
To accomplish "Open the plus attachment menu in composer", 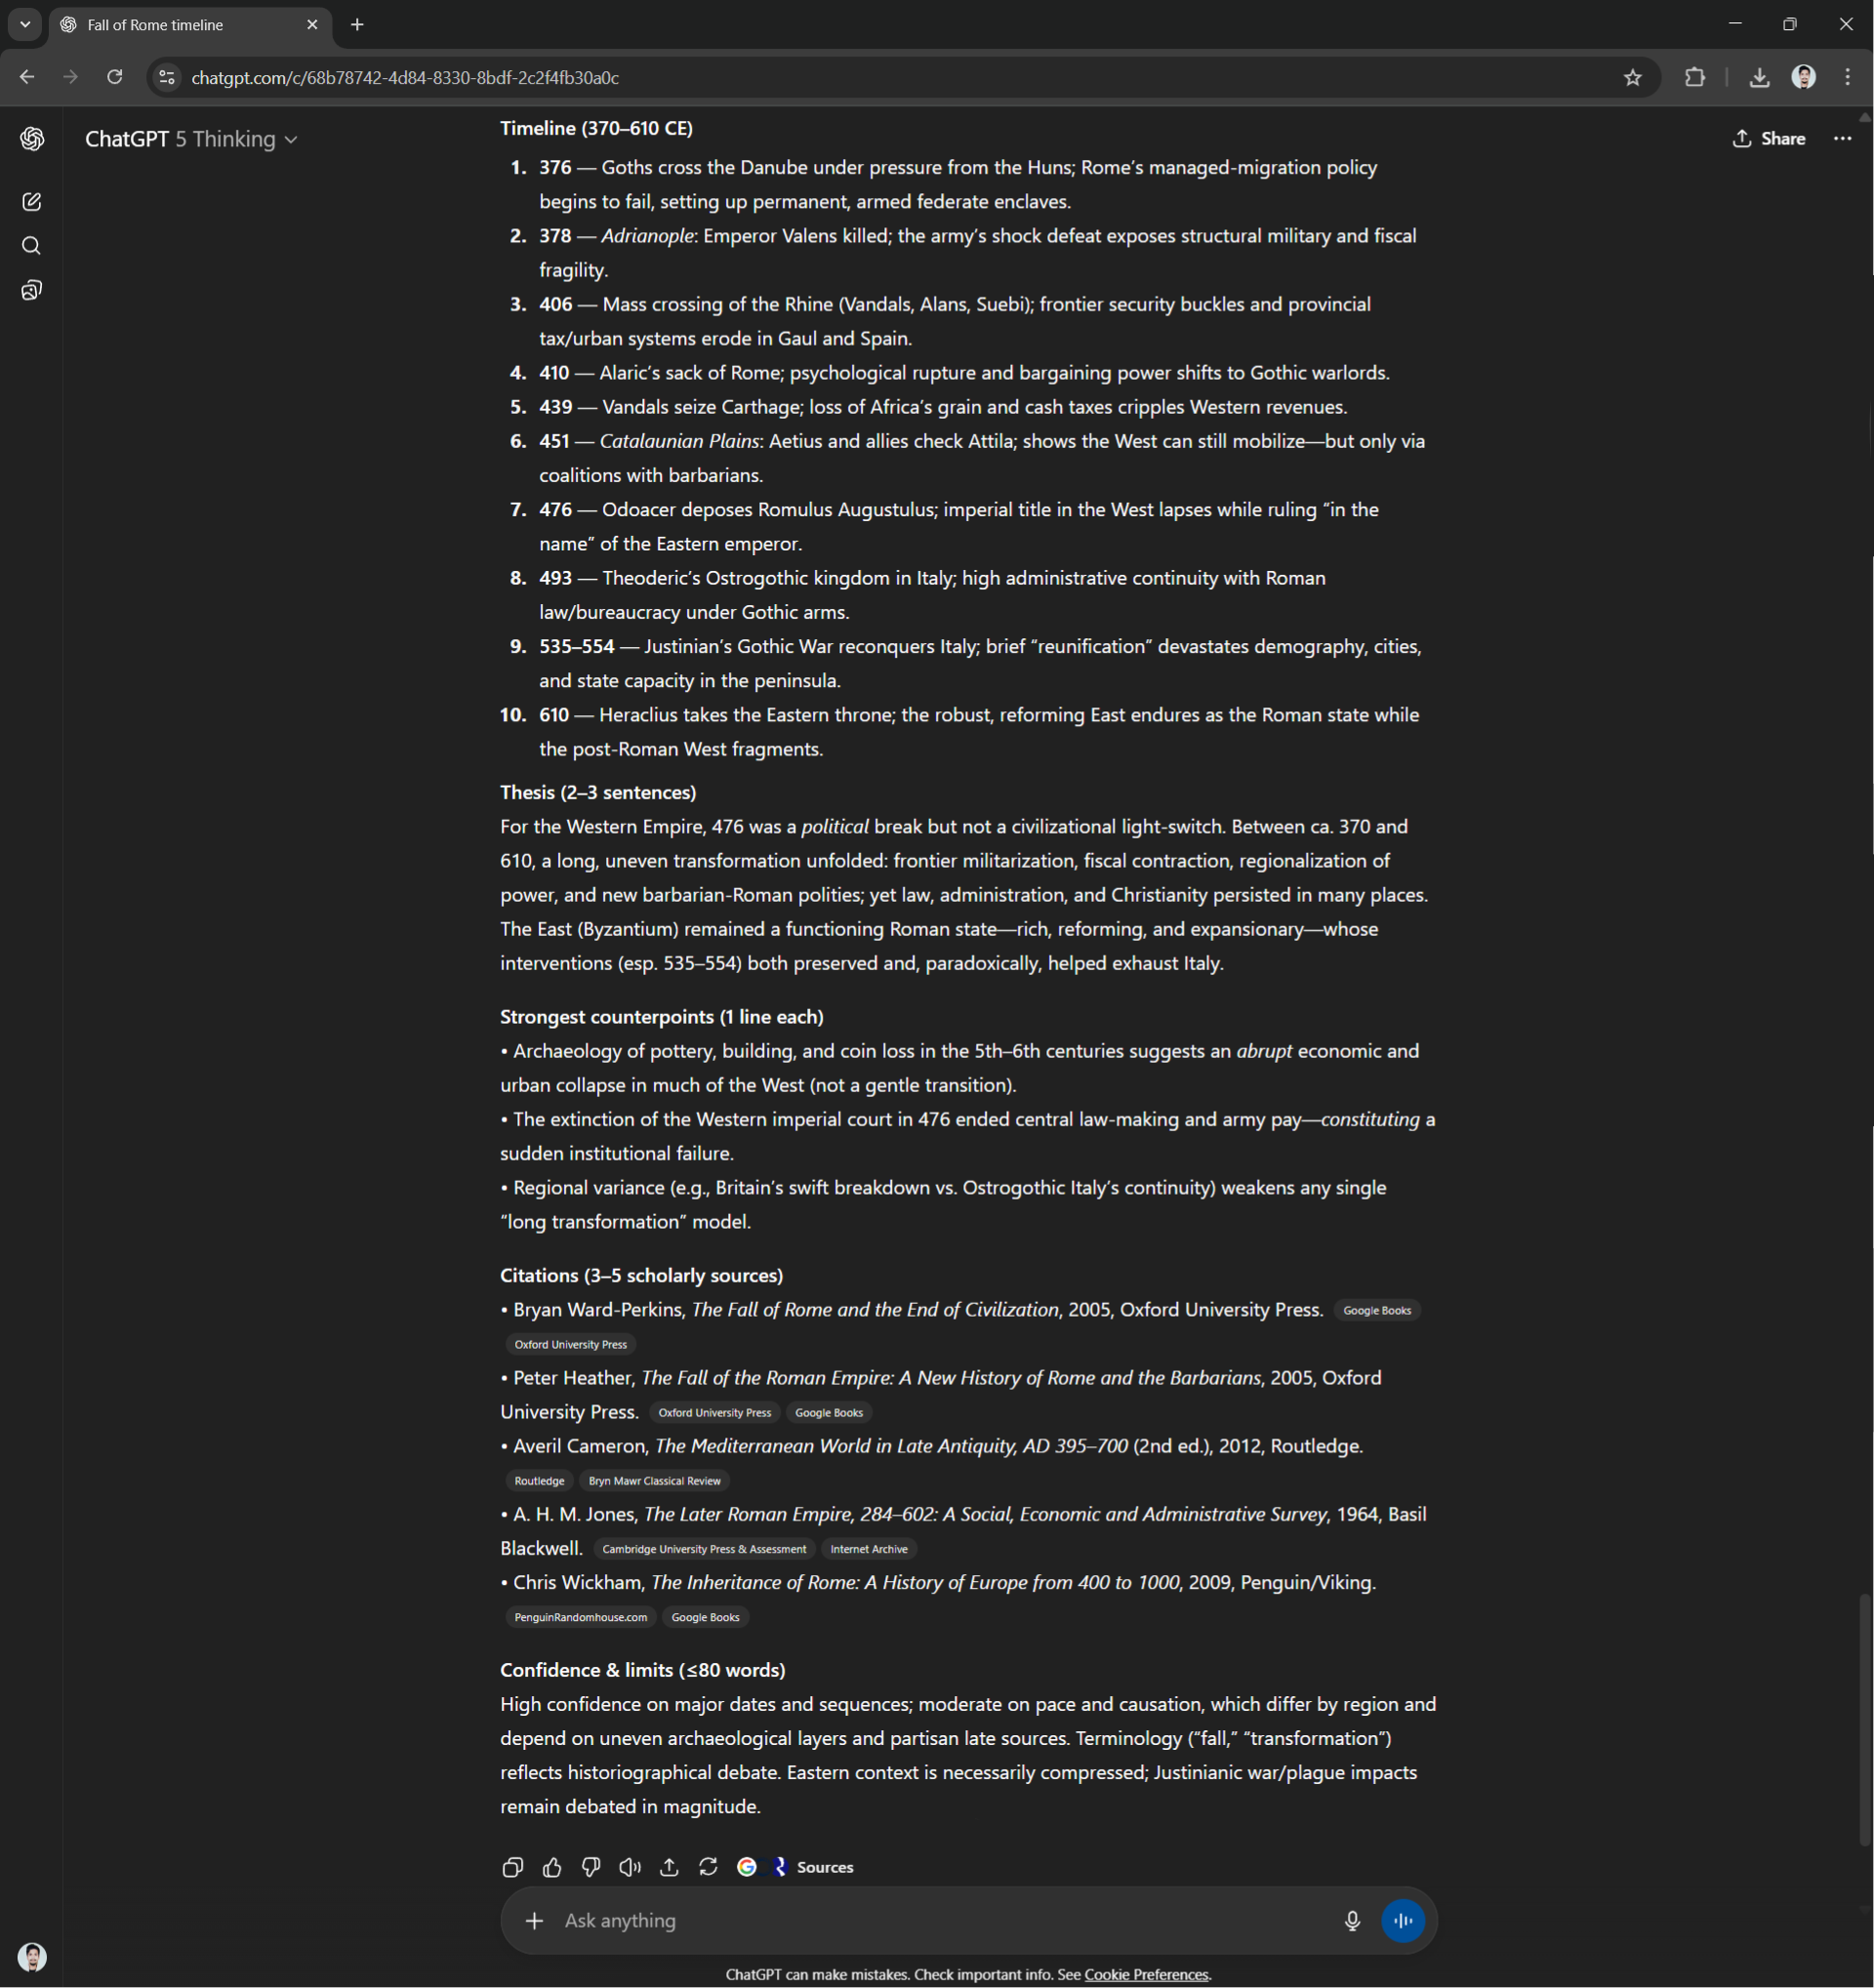I will point(534,1920).
